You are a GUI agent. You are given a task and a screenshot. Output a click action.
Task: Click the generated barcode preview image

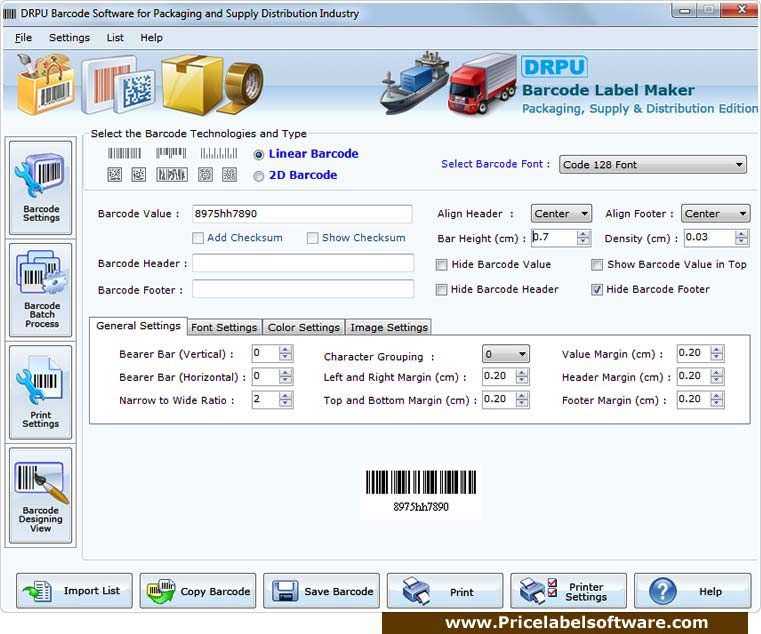click(x=420, y=489)
